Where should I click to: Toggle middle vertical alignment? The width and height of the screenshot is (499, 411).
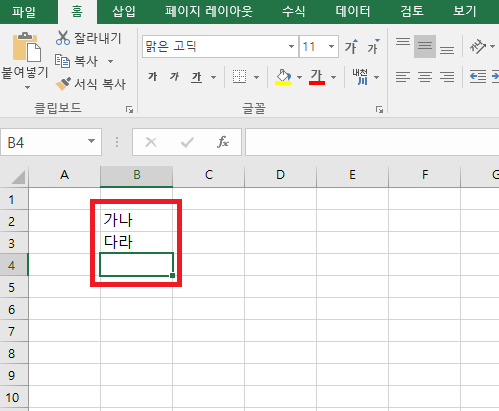425,46
